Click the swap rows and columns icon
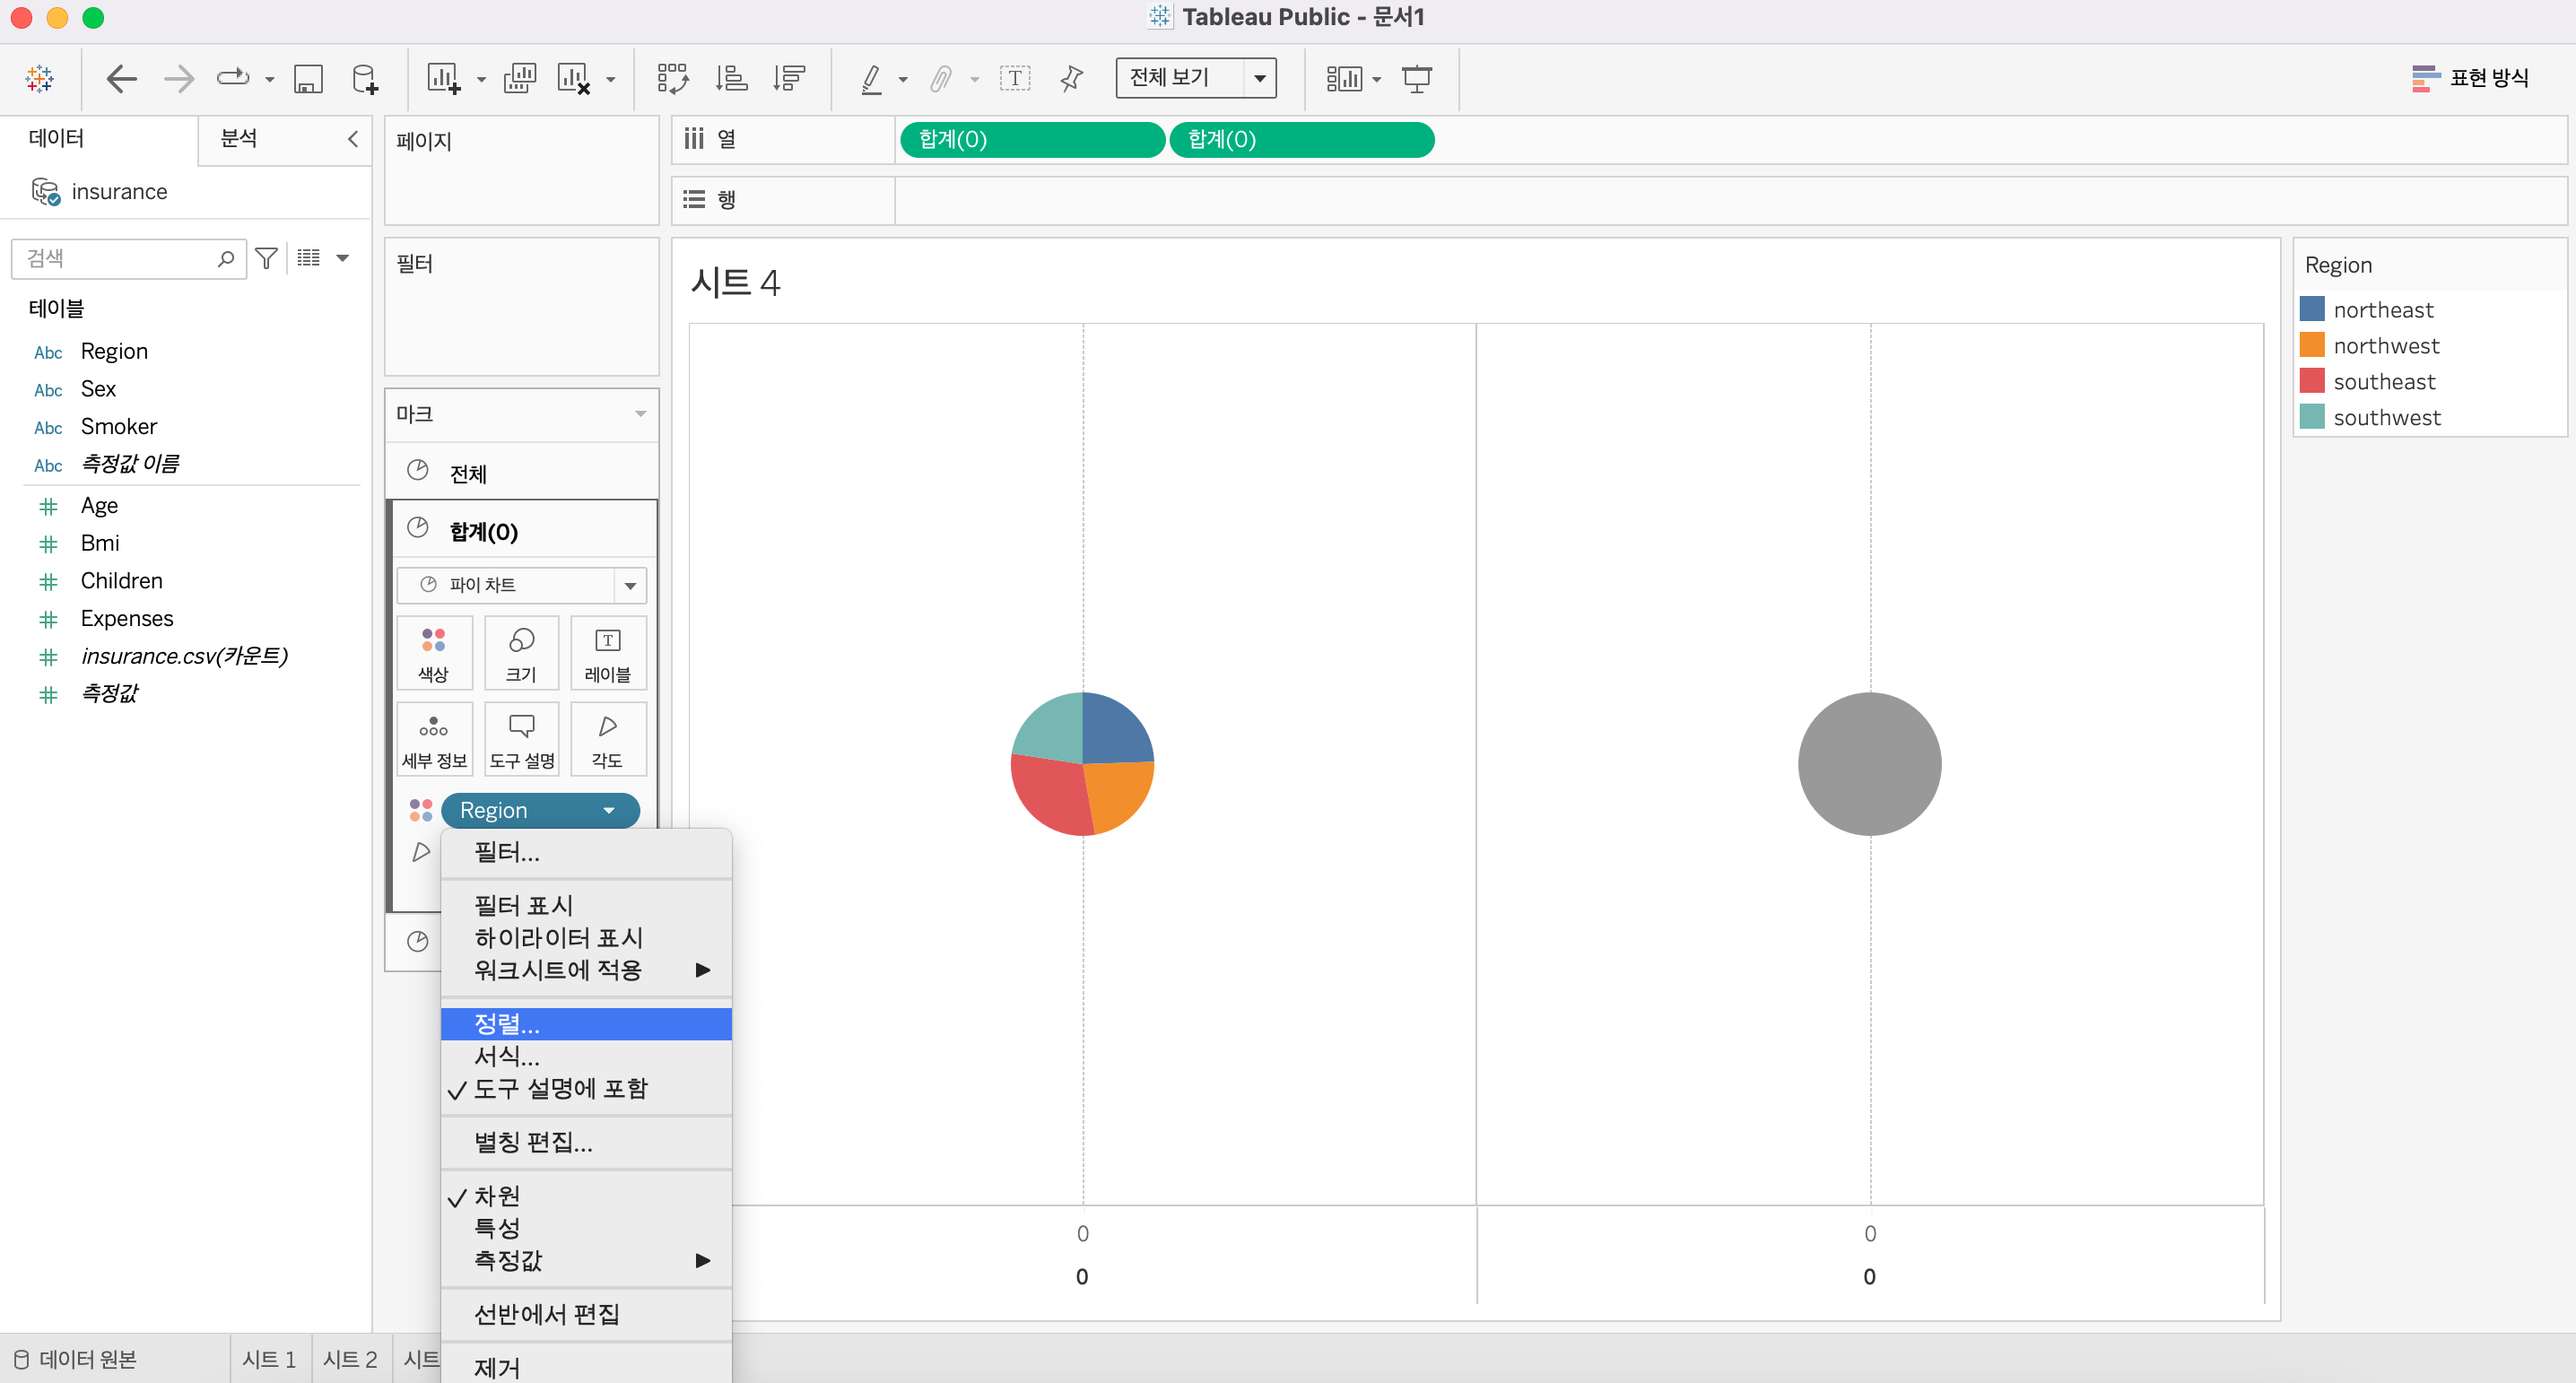 tap(672, 78)
